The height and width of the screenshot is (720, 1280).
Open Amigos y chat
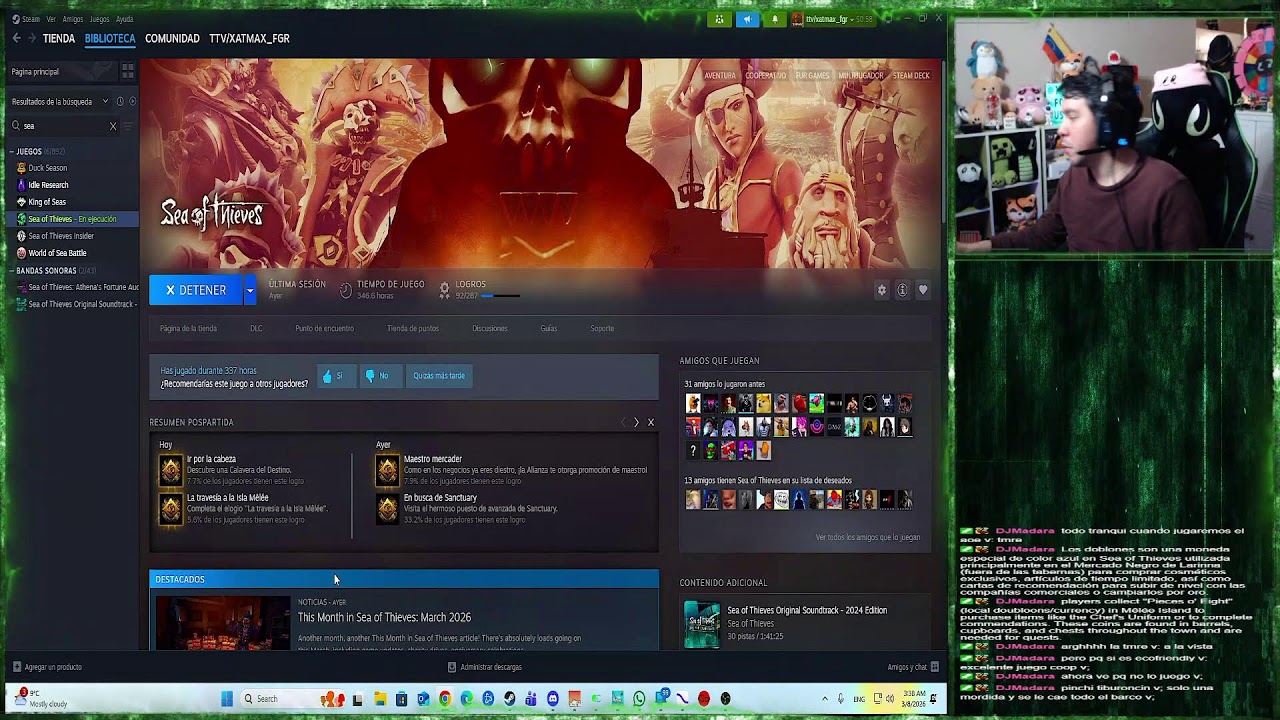coord(912,667)
